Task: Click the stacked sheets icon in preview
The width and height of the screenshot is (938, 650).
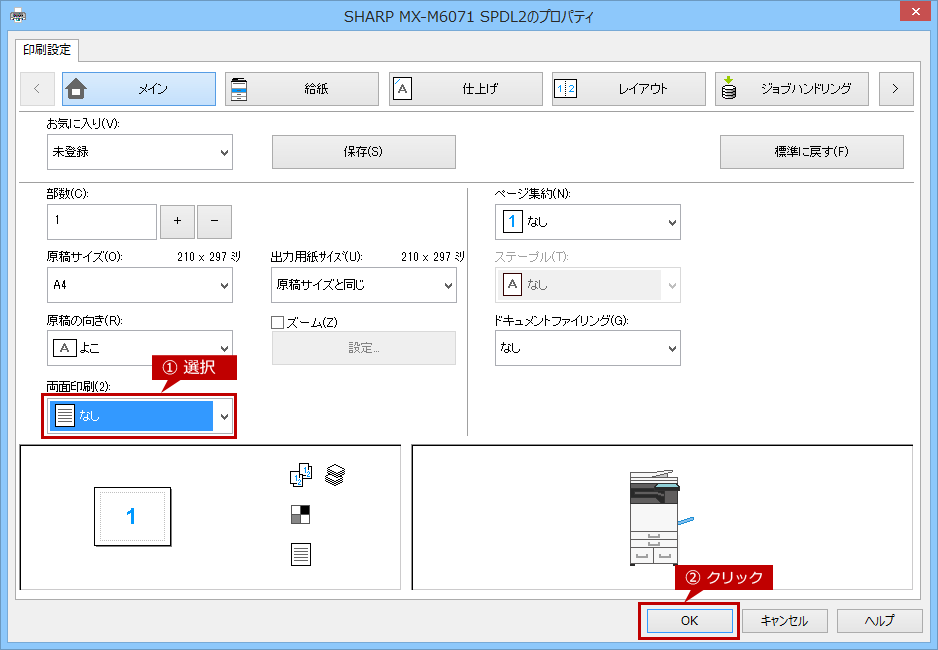Action: pyautogui.click(x=335, y=475)
